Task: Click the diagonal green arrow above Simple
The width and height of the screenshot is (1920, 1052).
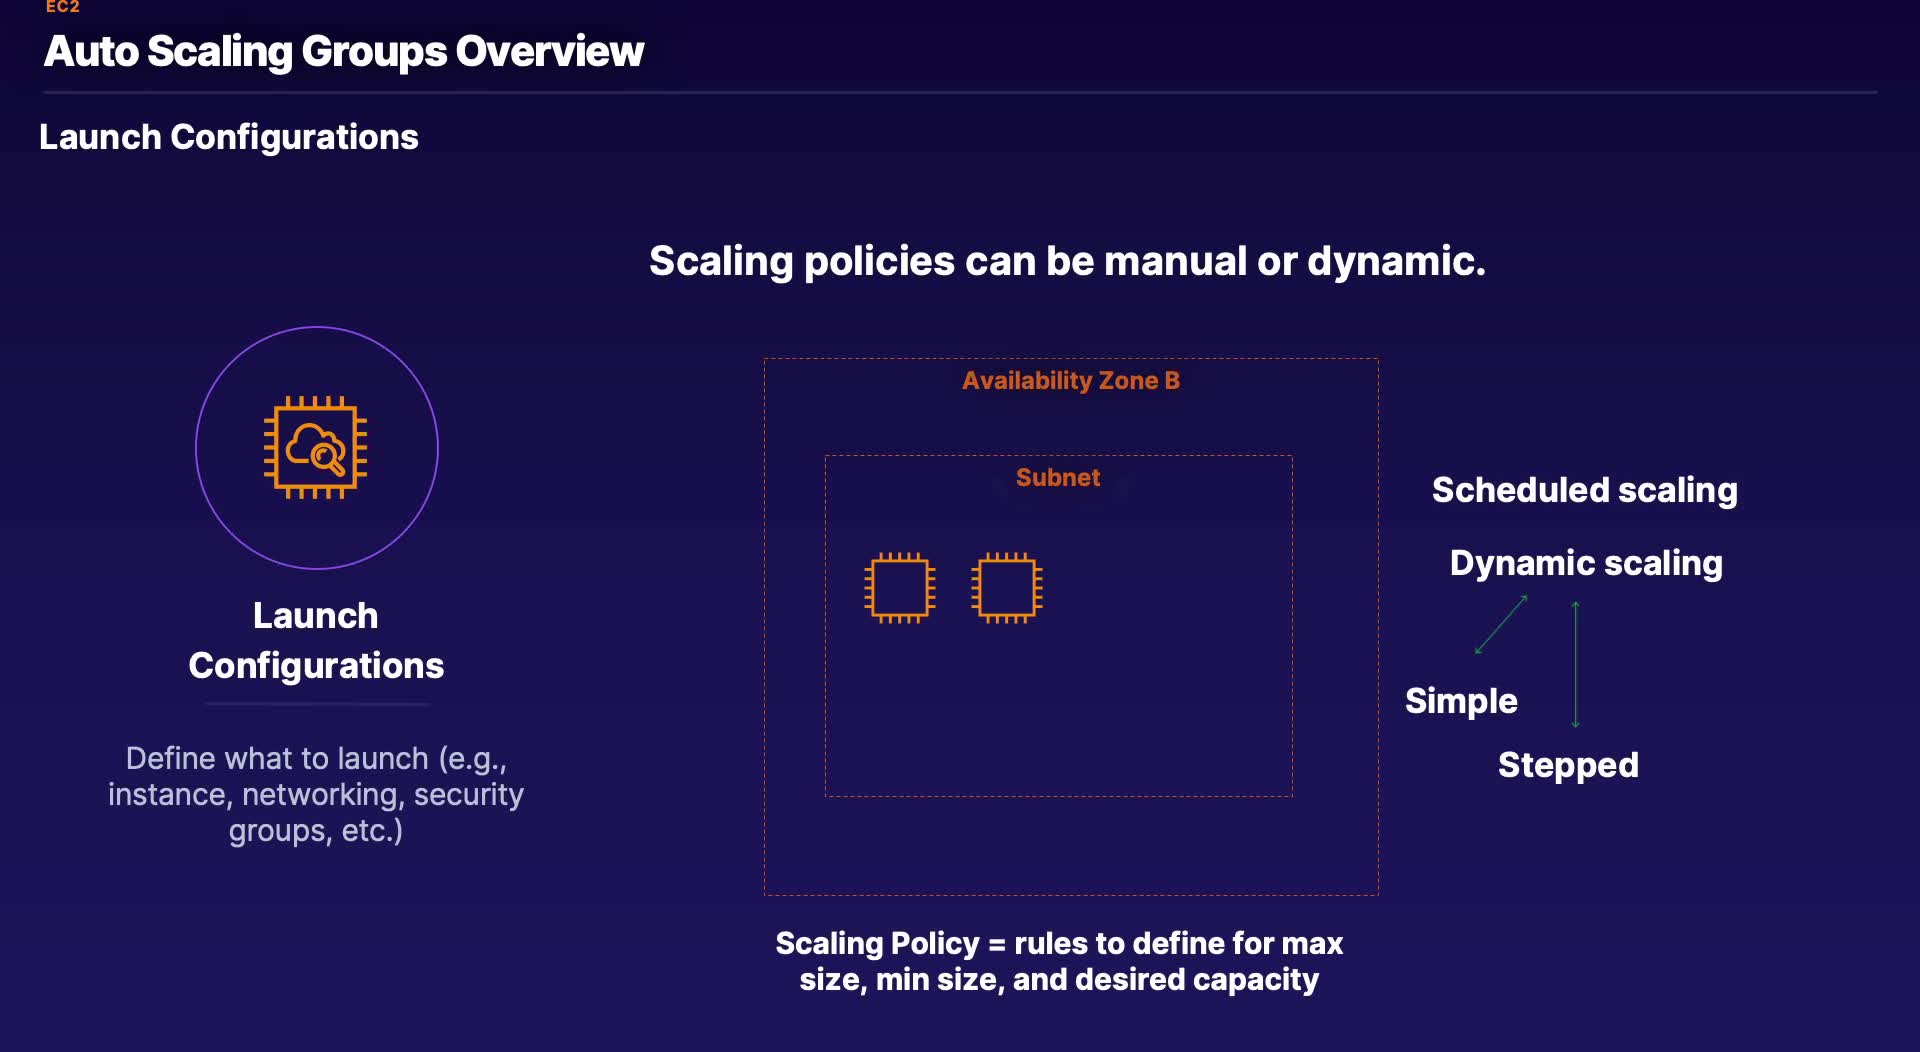Action: tap(1501, 625)
